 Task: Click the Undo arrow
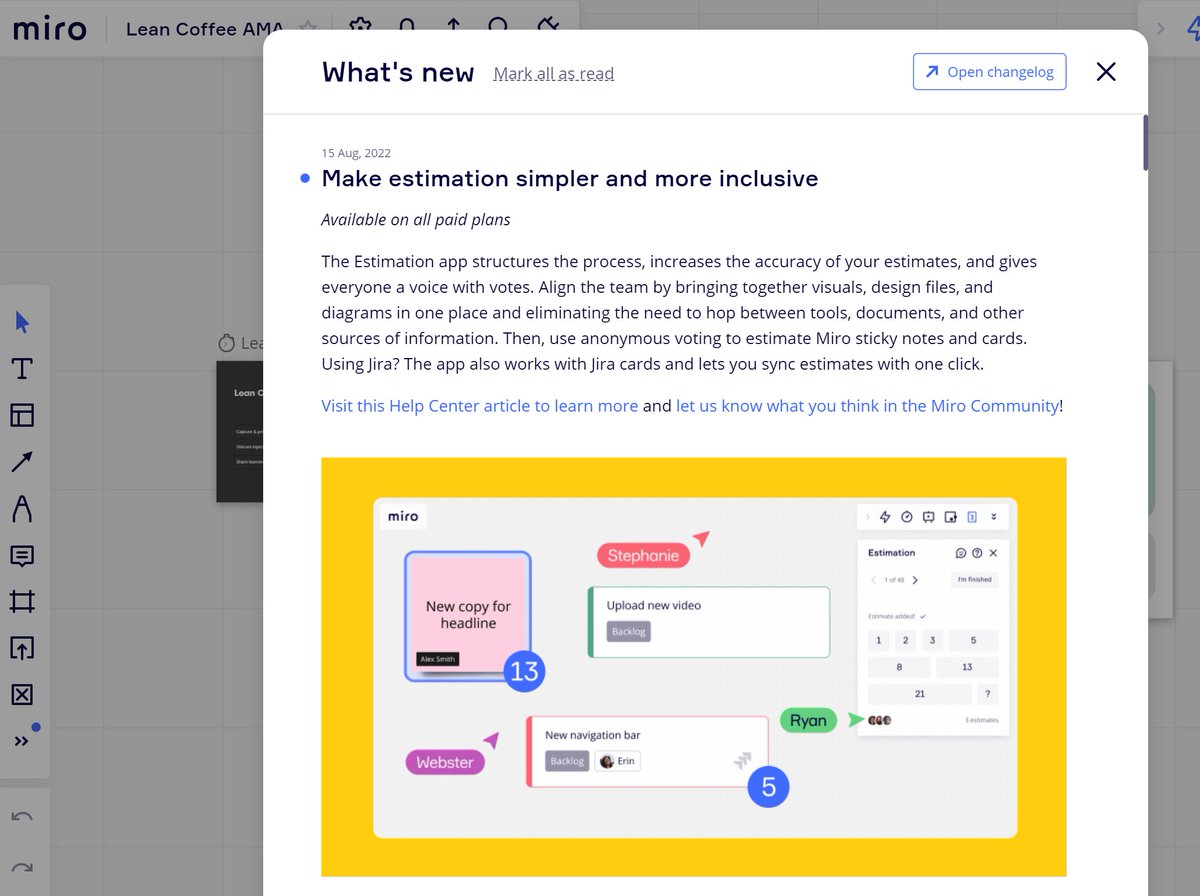click(22, 817)
